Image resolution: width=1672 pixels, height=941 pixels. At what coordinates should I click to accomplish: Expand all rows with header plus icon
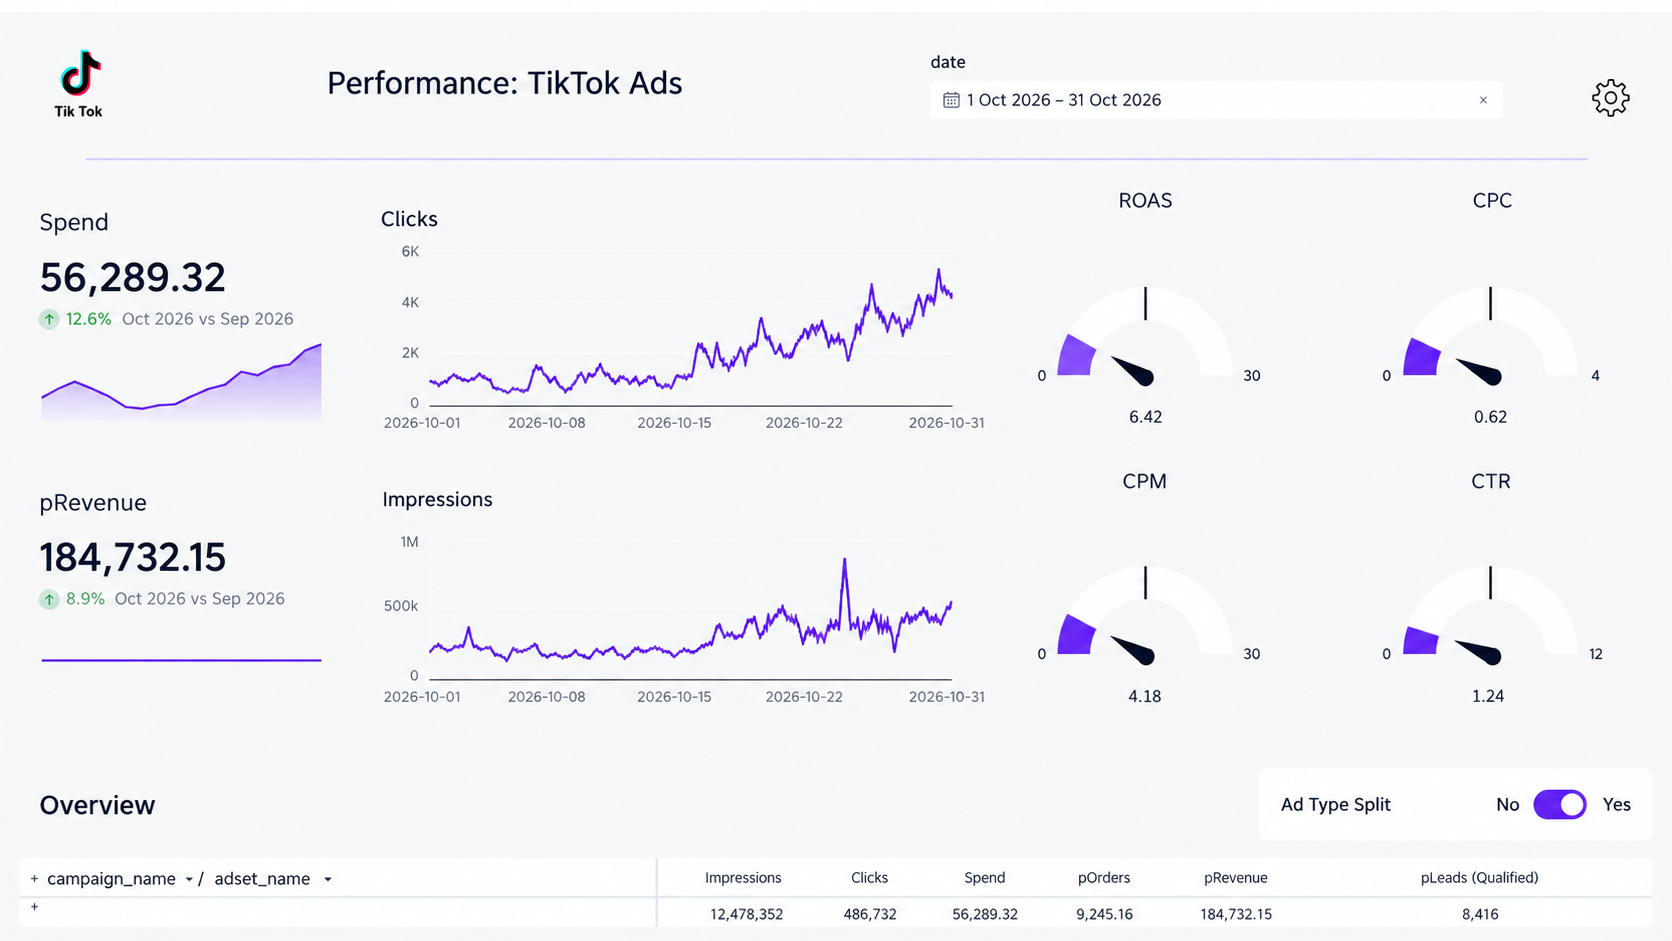point(34,879)
